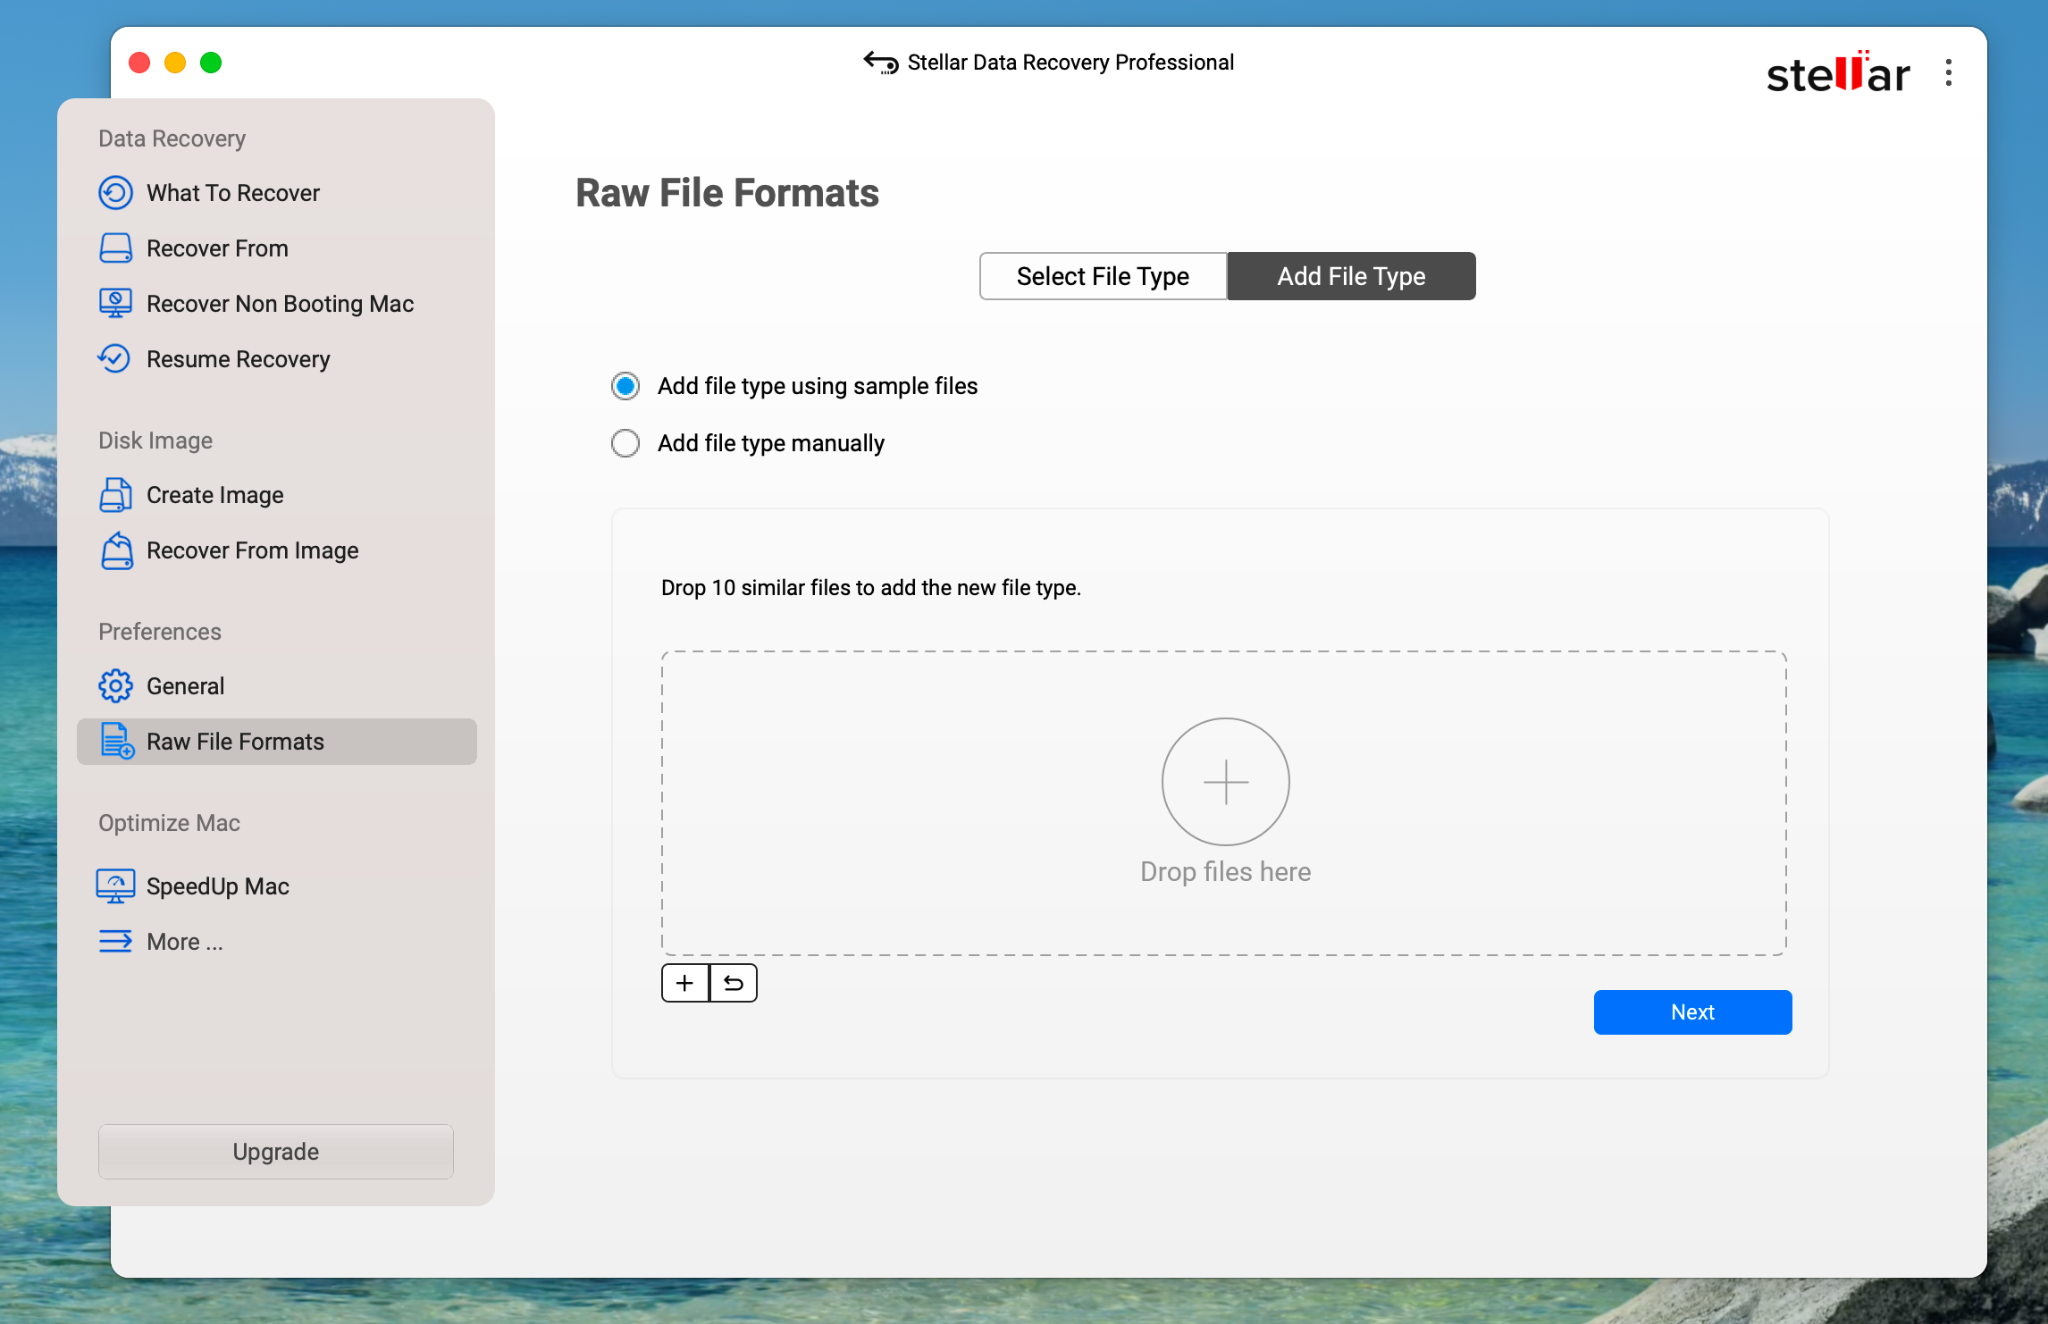
Task: Click the More list icon in sidebar
Action: pos(116,941)
